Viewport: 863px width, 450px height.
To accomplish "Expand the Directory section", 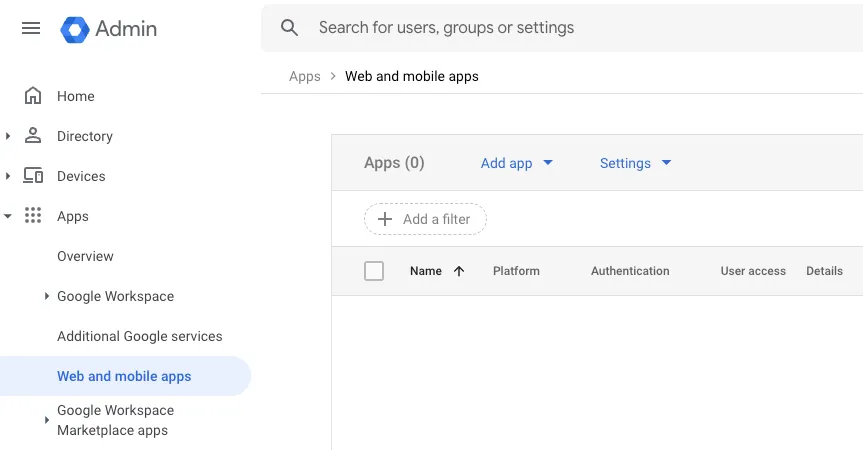I will [8, 136].
